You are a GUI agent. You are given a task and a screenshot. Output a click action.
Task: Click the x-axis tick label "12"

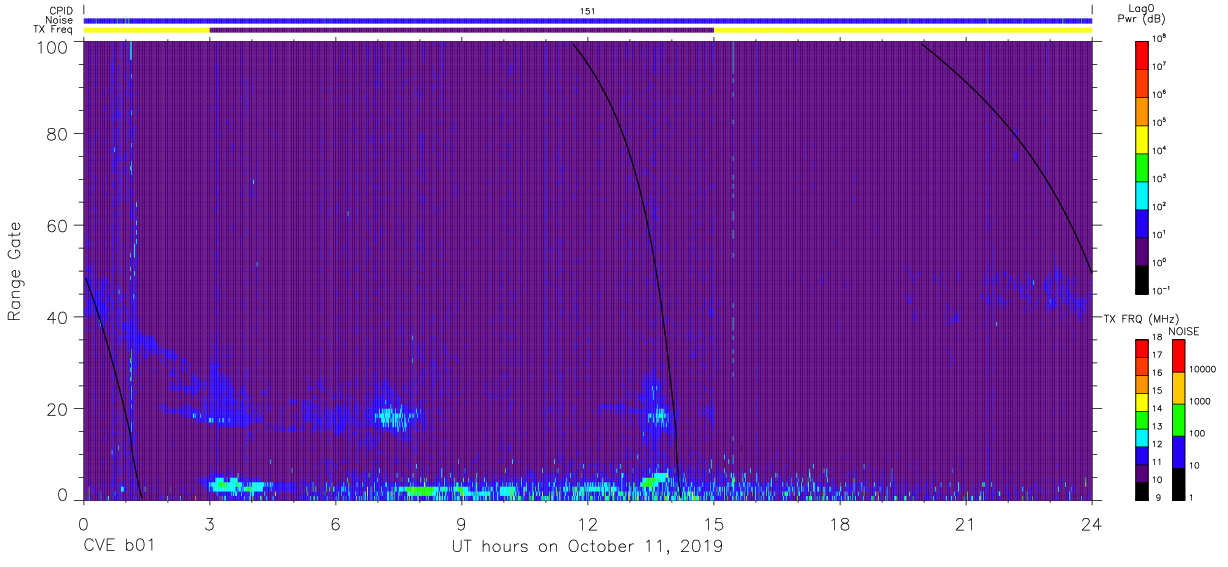[587, 523]
